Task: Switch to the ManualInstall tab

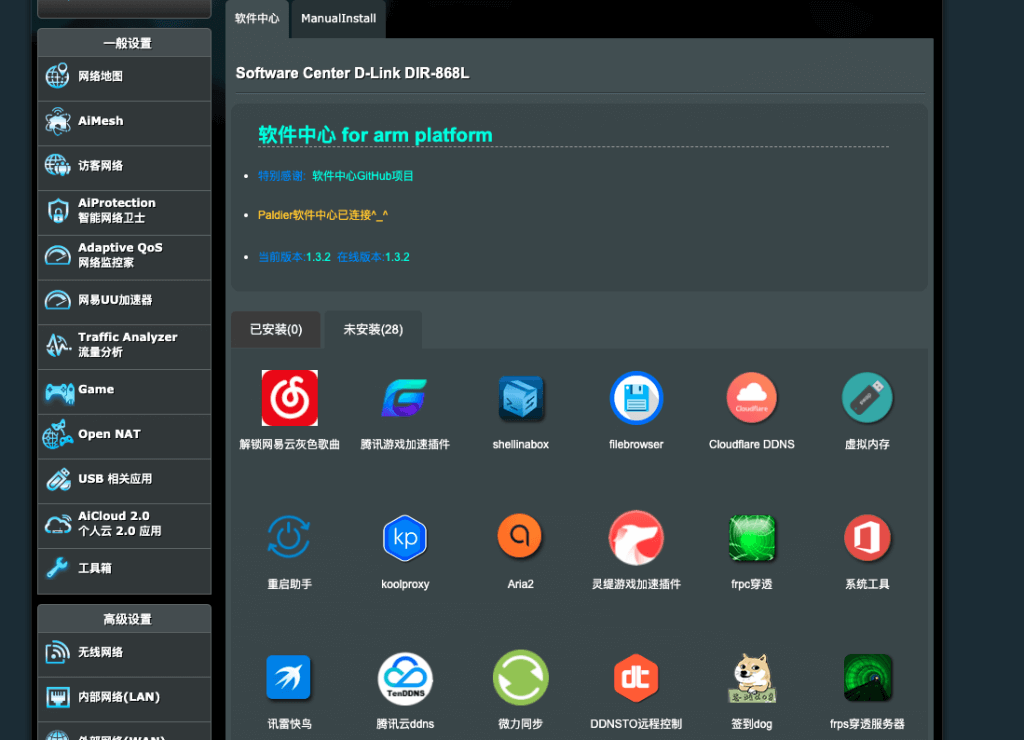Action: (338, 19)
